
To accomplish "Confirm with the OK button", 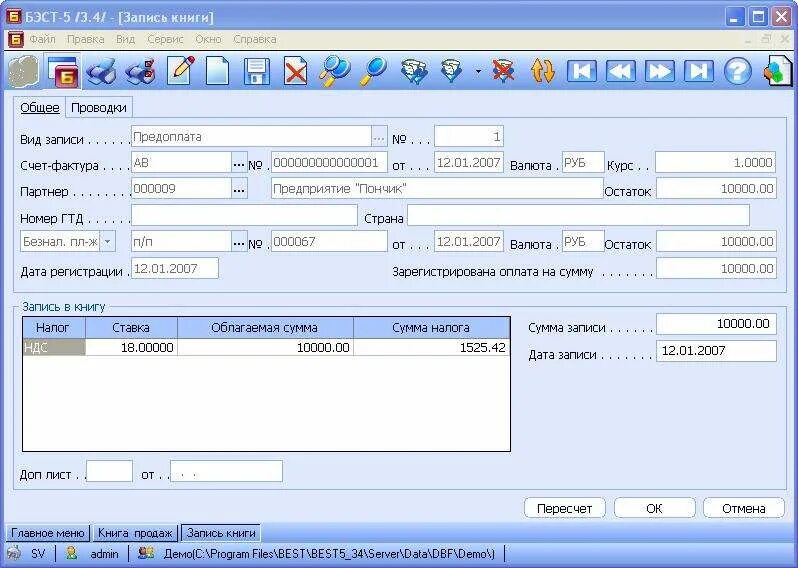I will [654, 508].
